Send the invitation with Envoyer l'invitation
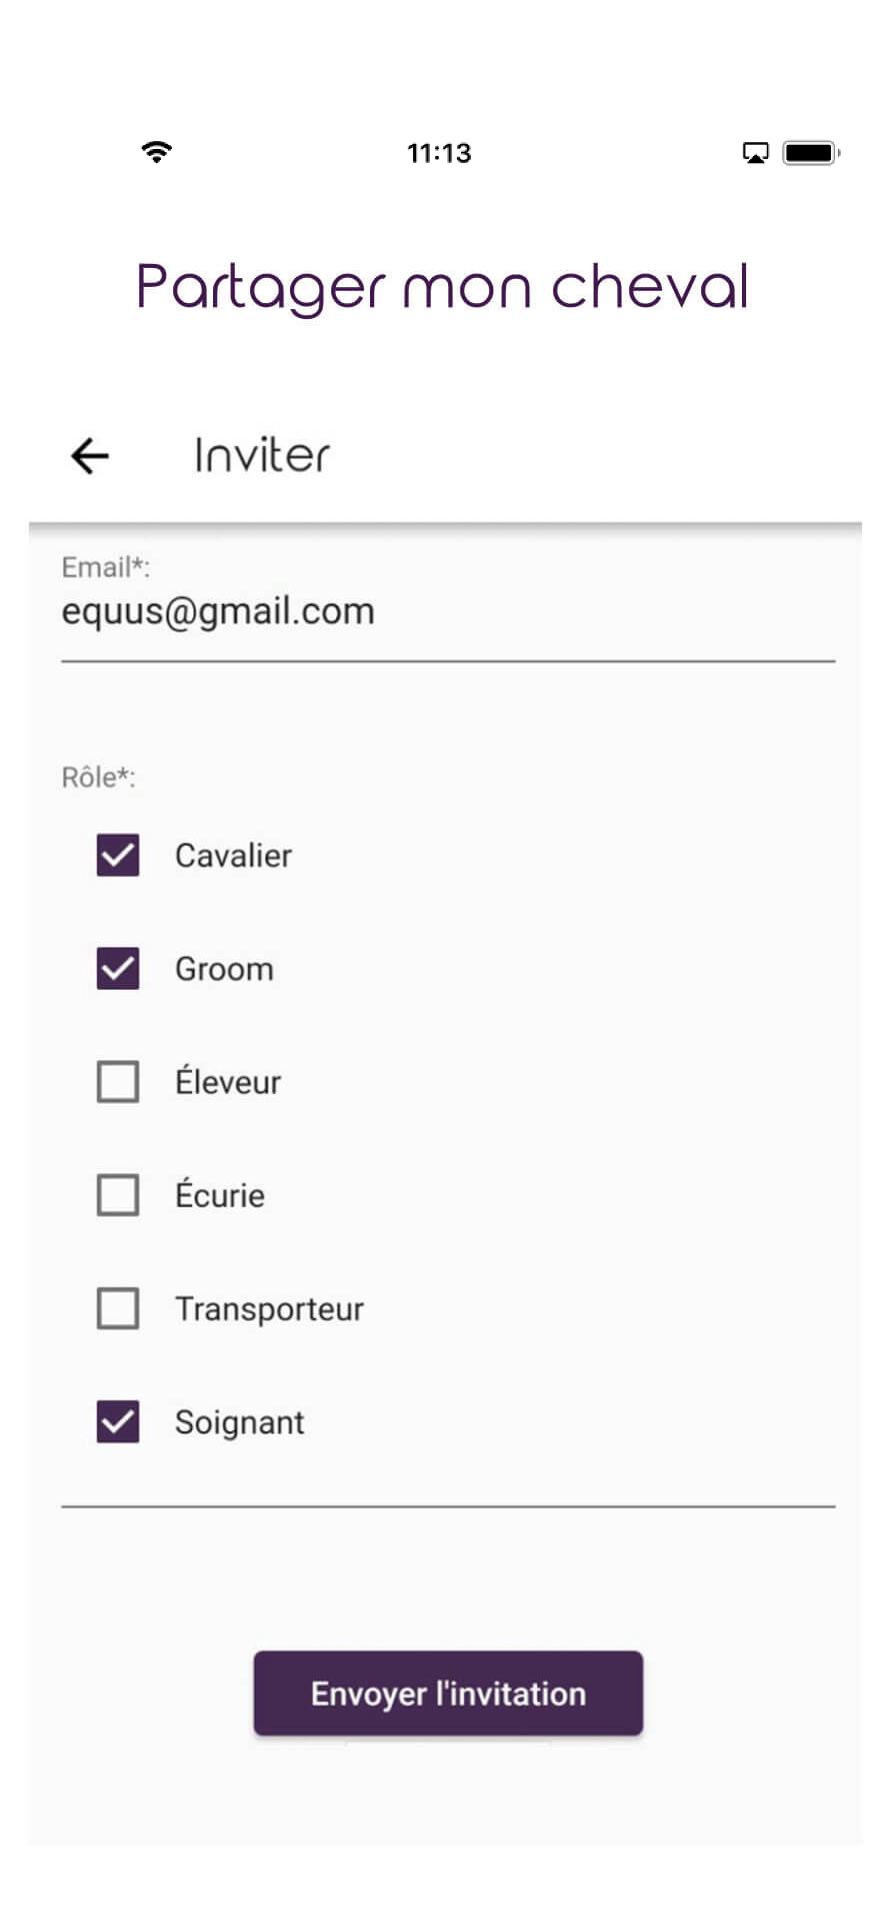Image resolution: width=883 pixels, height=1913 pixels. click(448, 1693)
